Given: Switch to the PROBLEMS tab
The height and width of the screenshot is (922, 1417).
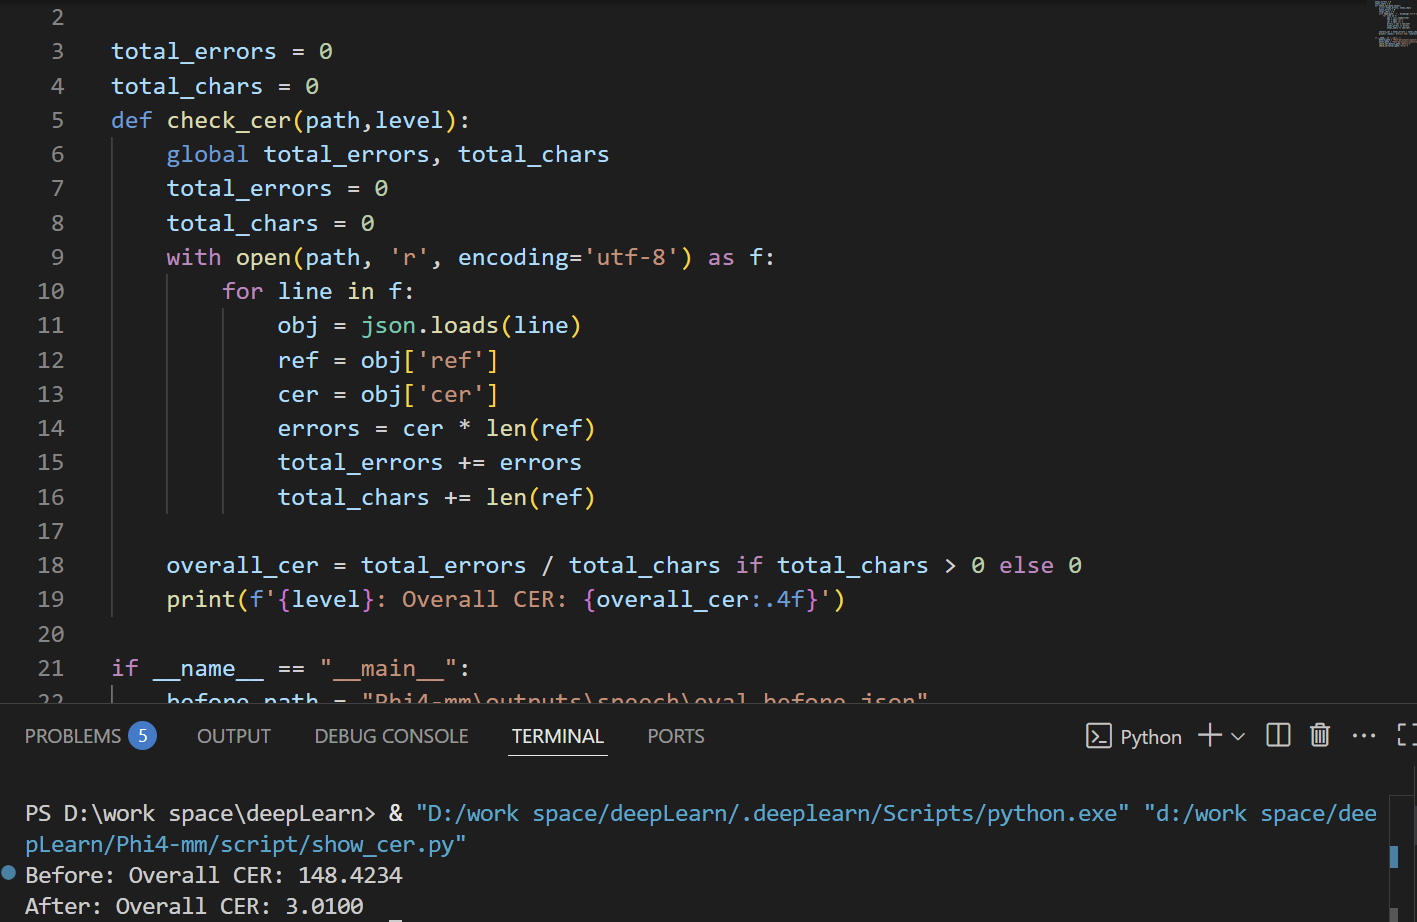Looking at the screenshot, I should coord(72,737).
